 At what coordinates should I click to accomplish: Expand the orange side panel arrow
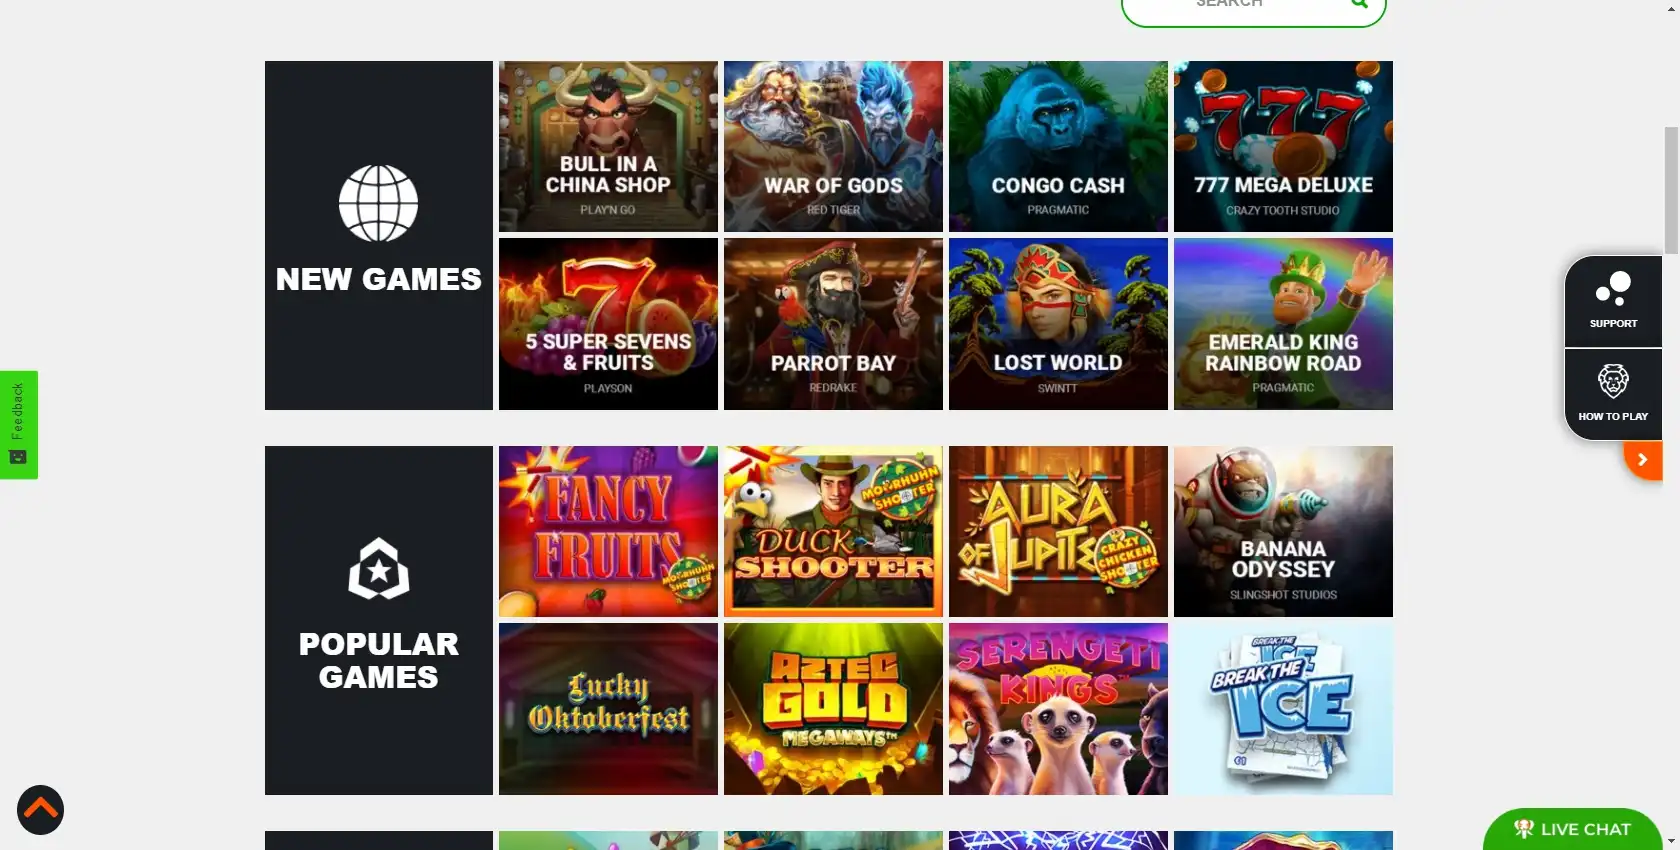coord(1642,460)
